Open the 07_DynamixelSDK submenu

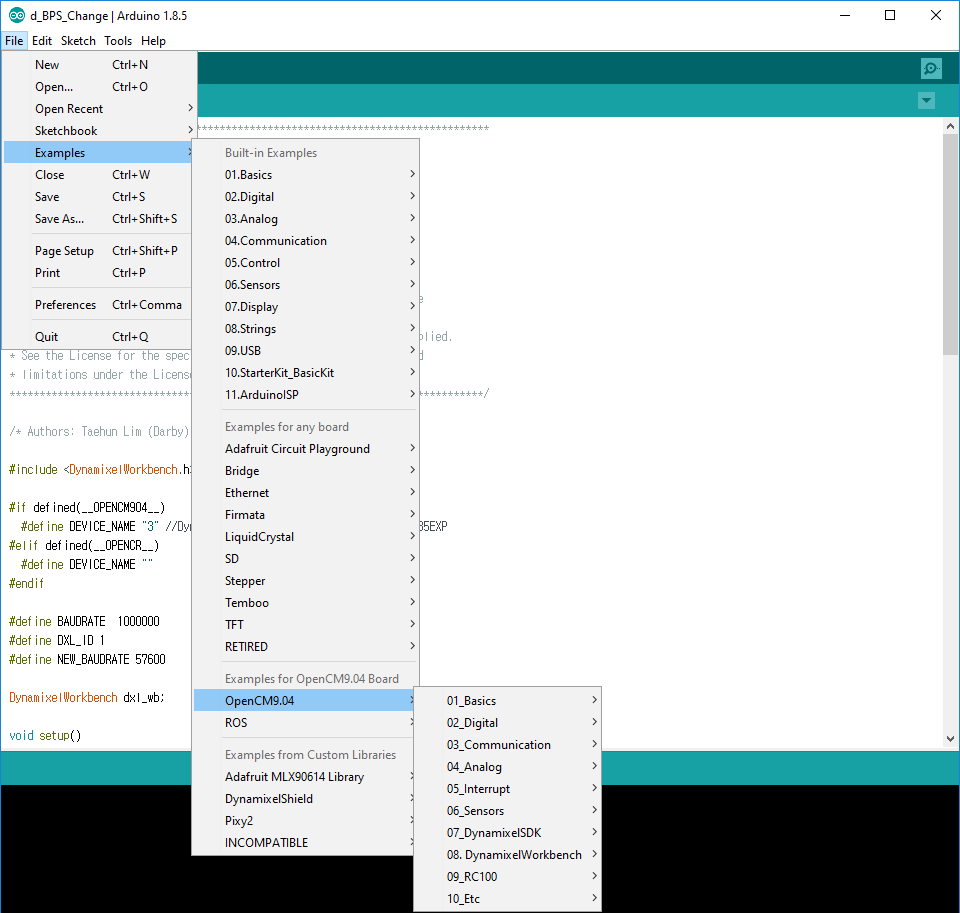click(x=508, y=833)
